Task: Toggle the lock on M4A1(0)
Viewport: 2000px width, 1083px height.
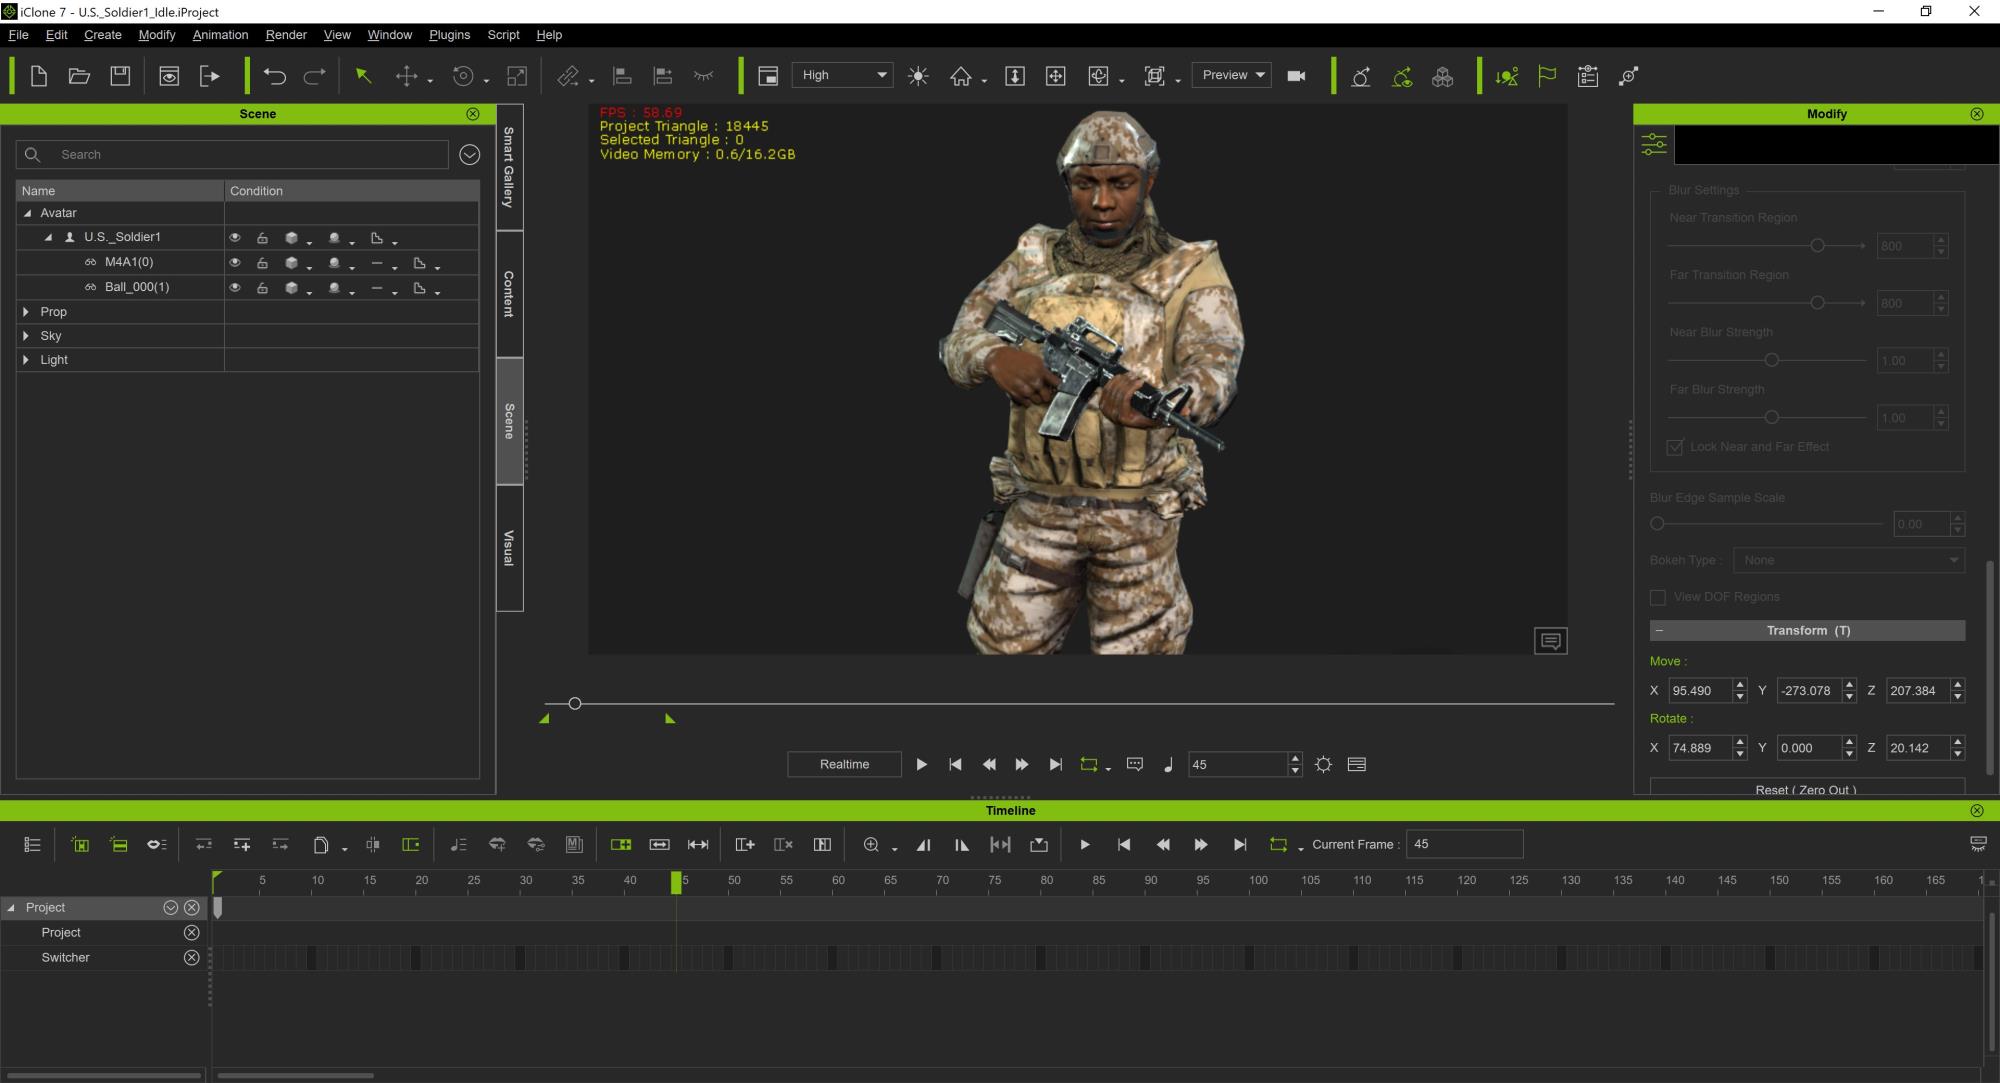Action: point(262,263)
